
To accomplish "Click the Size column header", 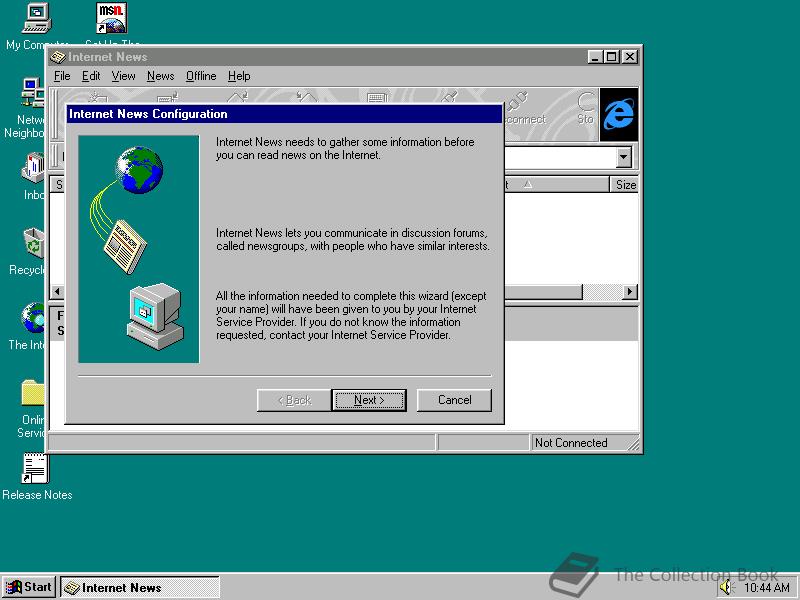I will (x=624, y=185).
